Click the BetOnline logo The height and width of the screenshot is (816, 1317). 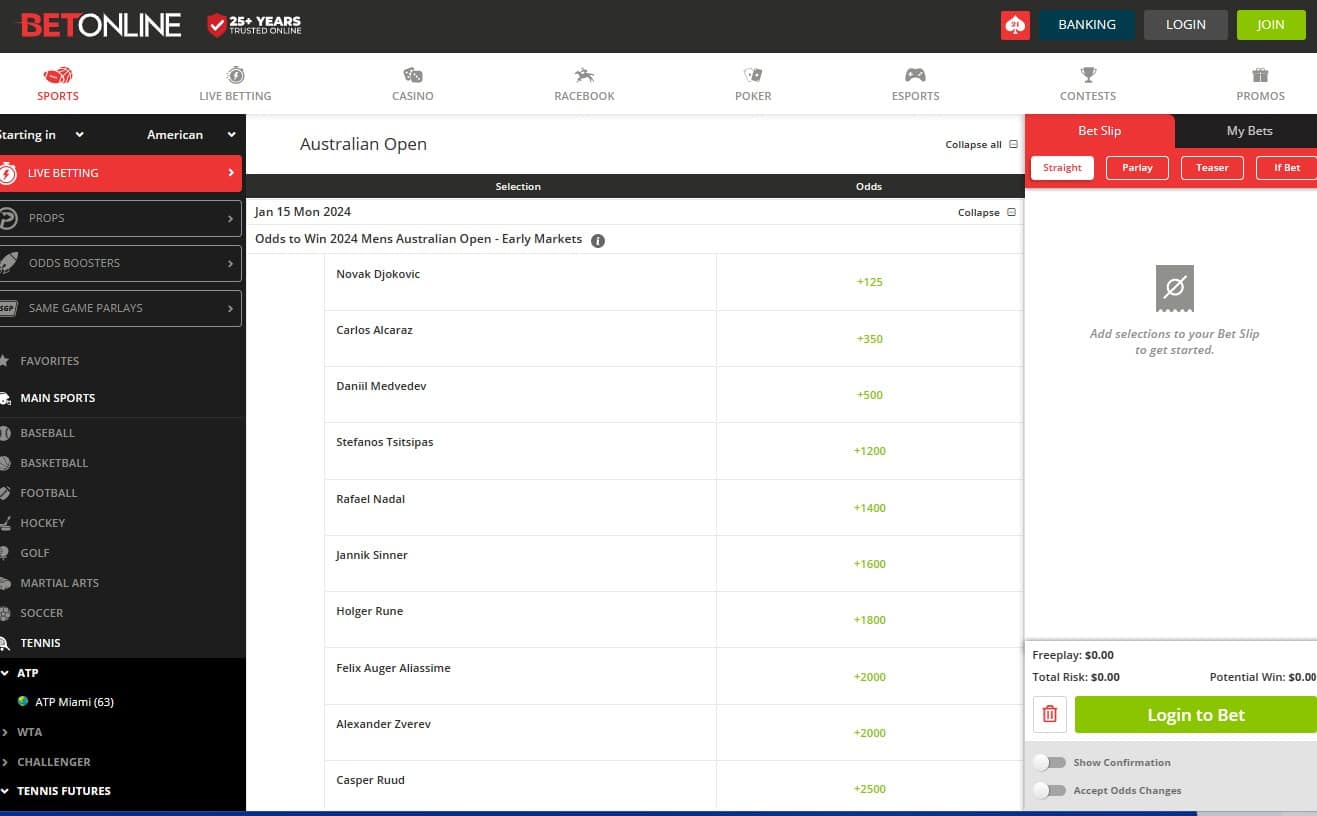pyautogui.click(x=100, y=25)
